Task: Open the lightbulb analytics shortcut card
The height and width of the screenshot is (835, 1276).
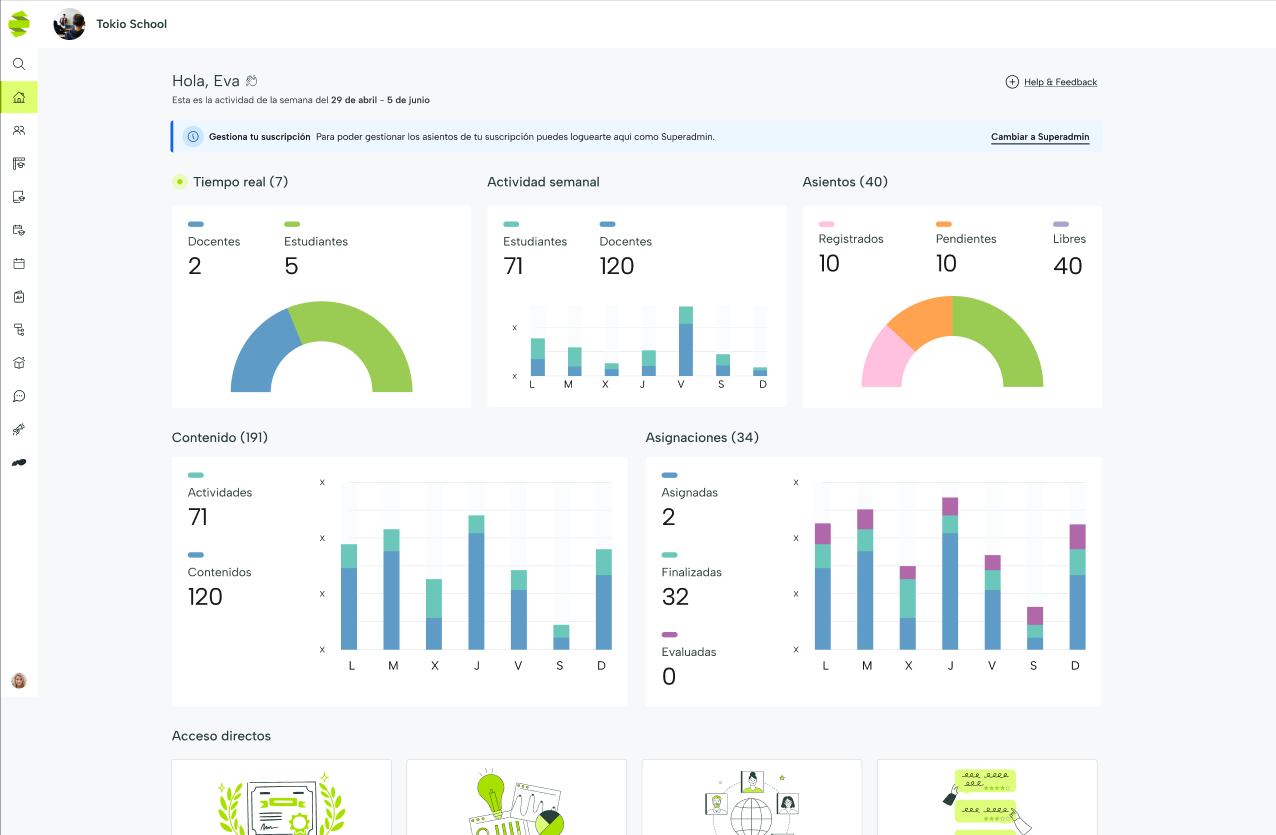Action: point(516,798)
